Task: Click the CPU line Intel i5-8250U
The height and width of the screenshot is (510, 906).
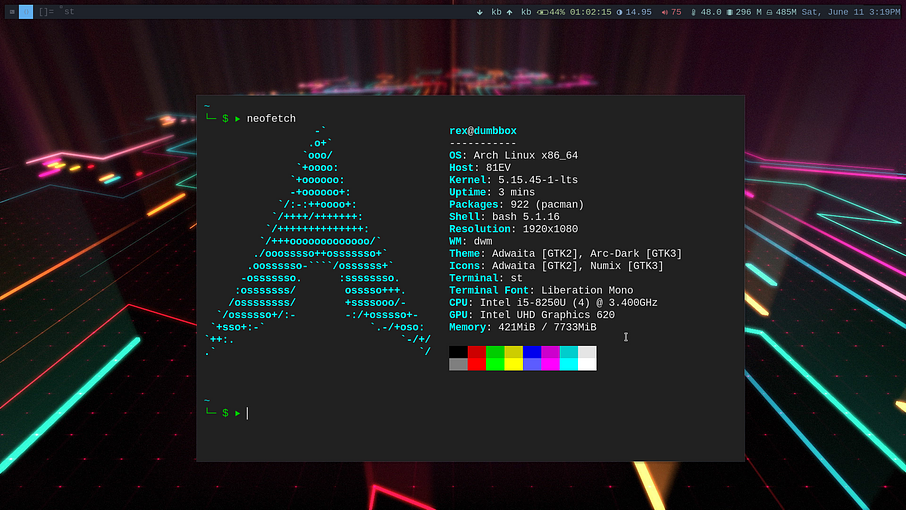Action: (554, 303)
